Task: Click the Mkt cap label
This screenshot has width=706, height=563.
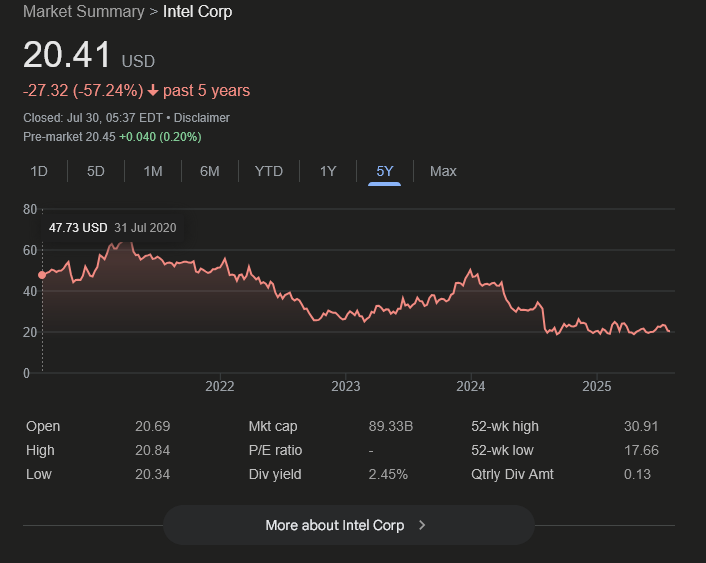Action: (x=273, y=426)
